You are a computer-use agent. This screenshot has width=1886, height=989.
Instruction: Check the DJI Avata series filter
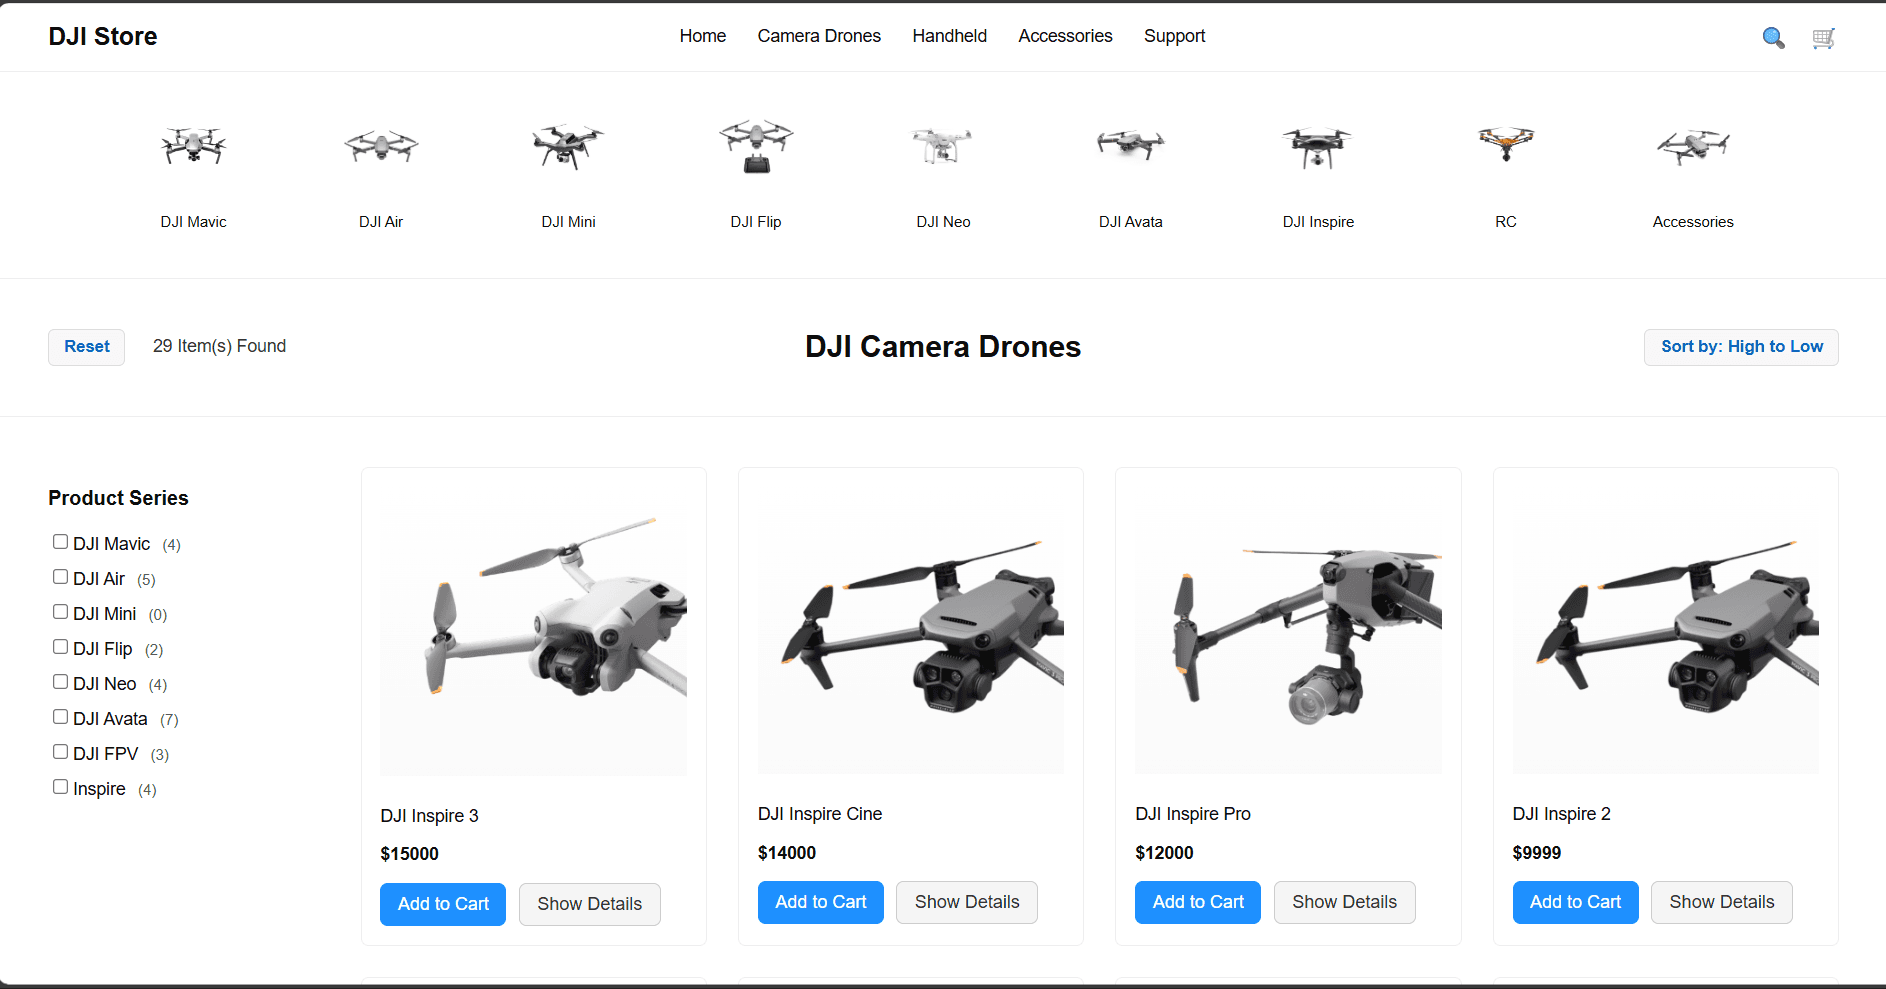[x=61, y=717]
